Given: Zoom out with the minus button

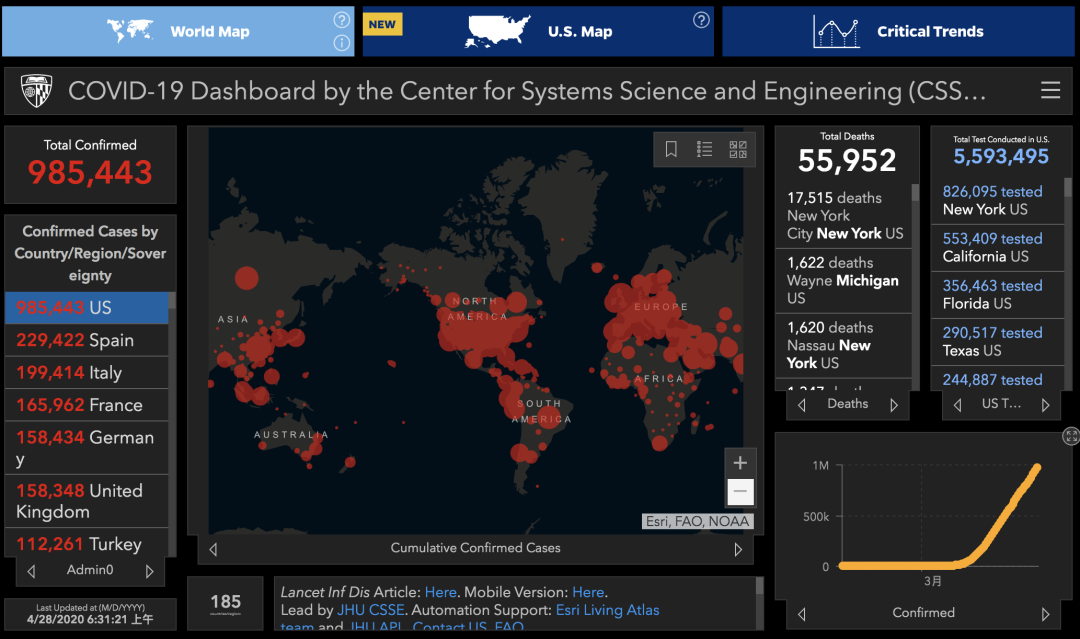Looking at the screenshot, I should pyautogui.click(x=740, y=491).
